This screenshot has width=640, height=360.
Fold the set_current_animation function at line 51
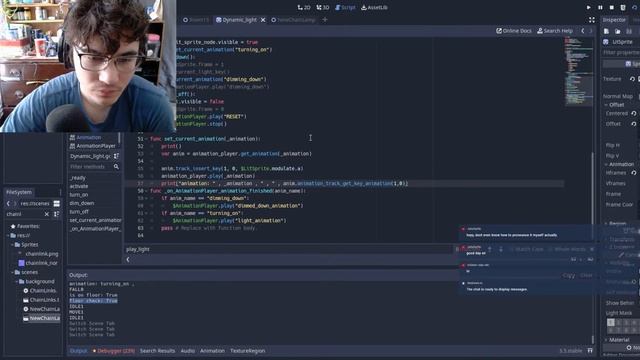tap(146, 139)
